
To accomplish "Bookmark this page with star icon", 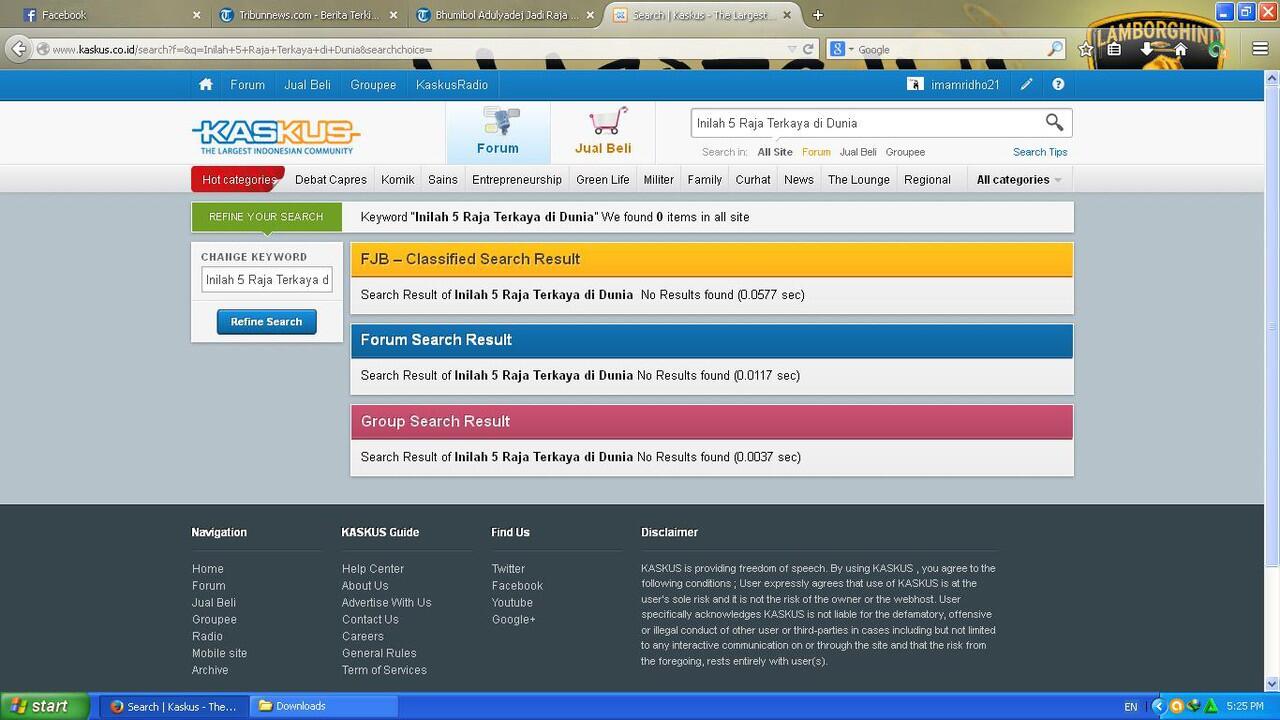I will [1086, 49].
